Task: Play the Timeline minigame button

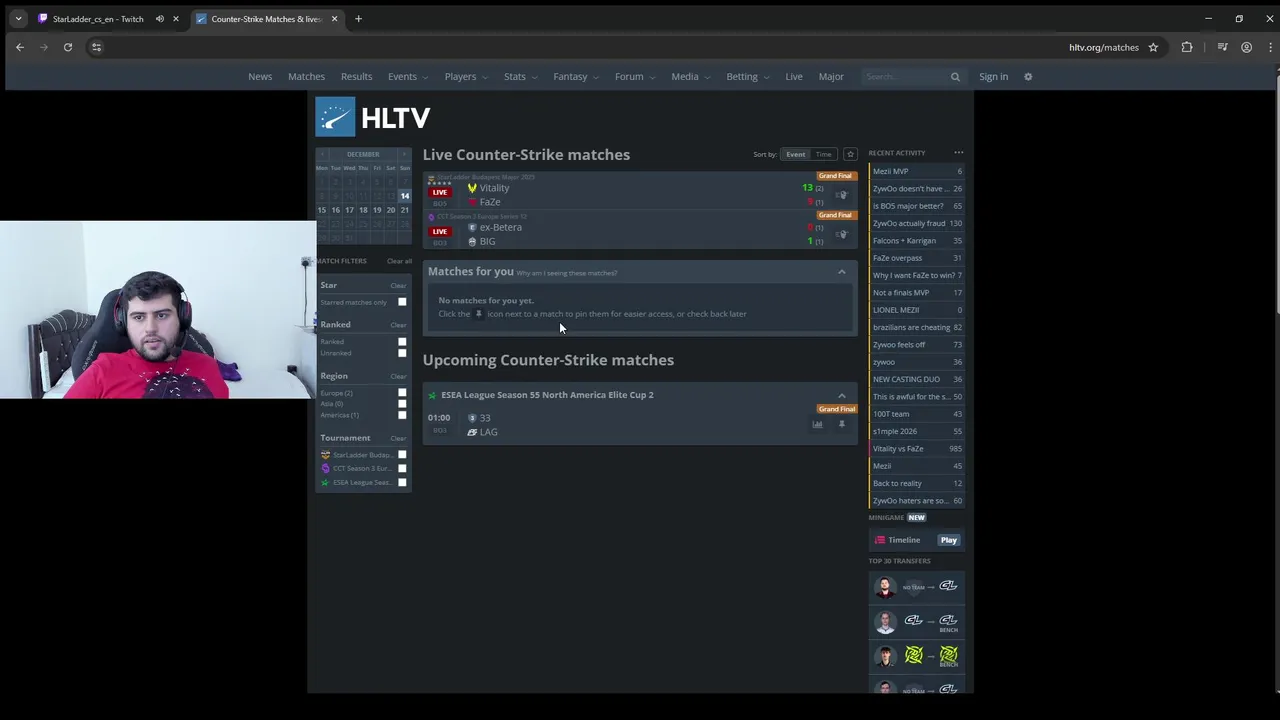Action: pos(948,540)
